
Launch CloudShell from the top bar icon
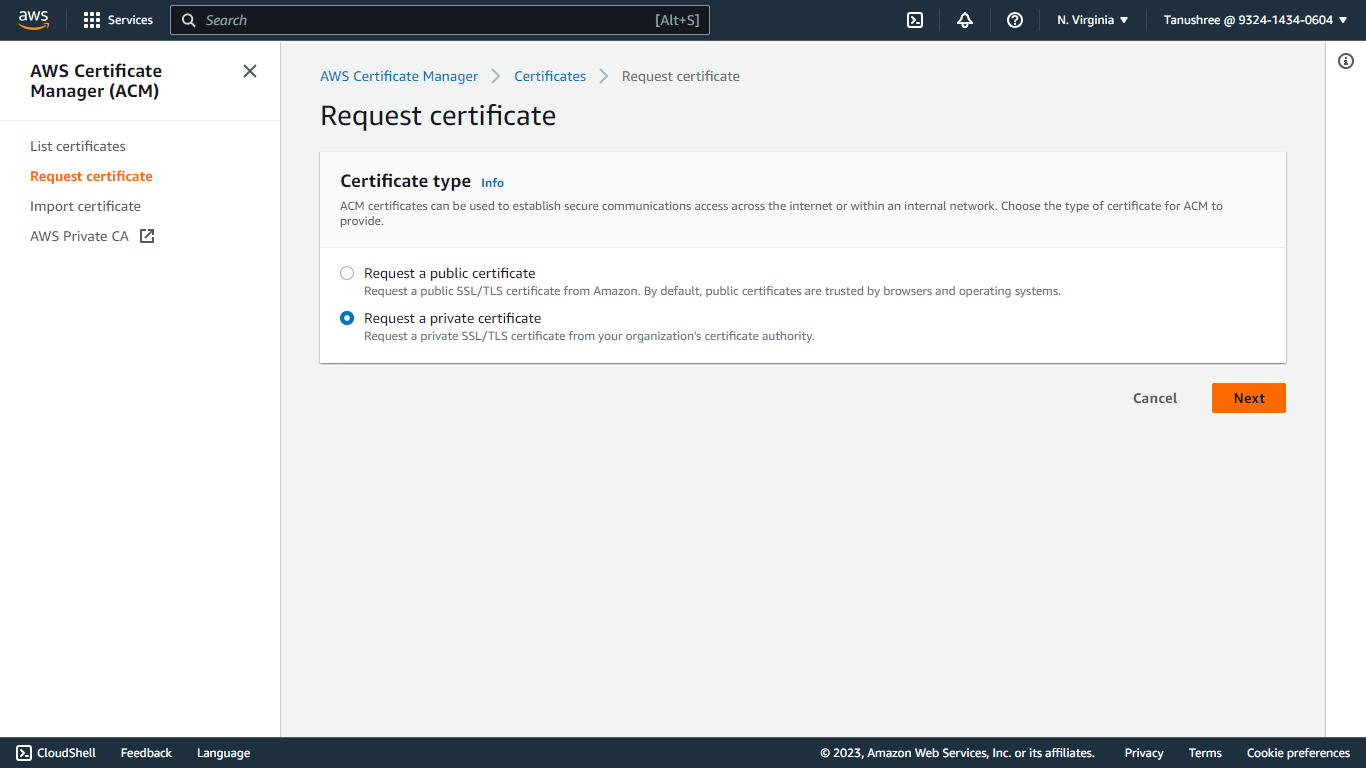915,20
